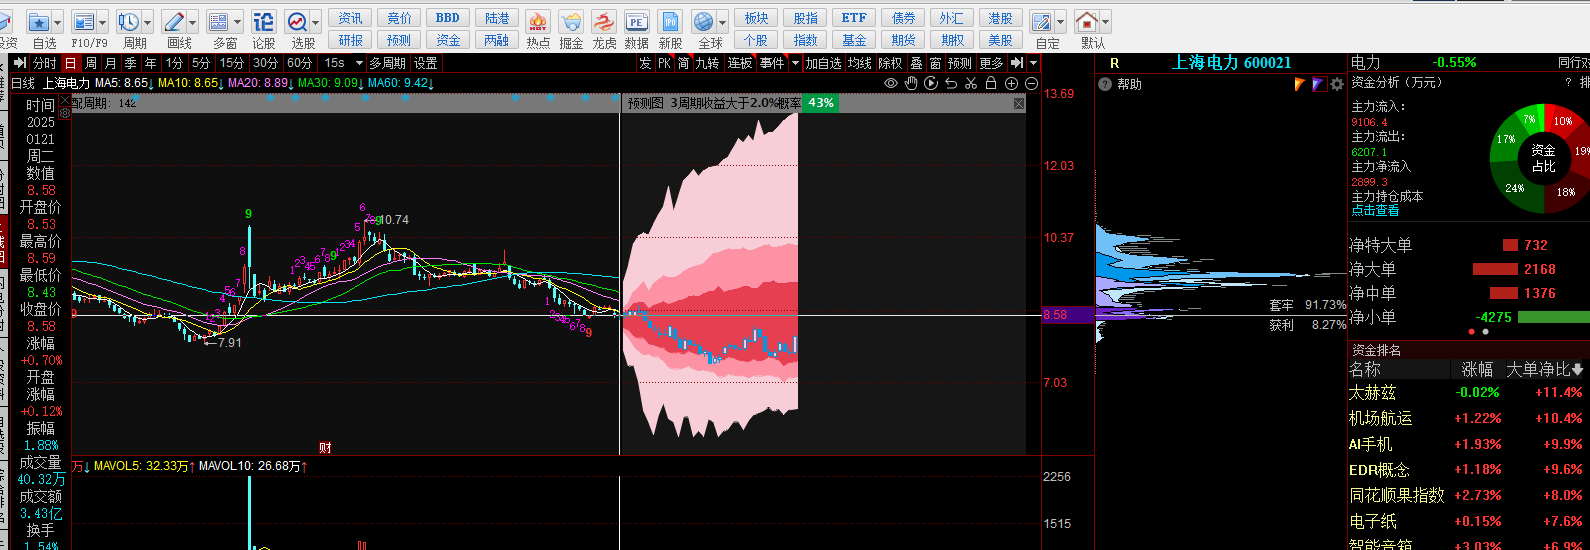Toggle 均线 moving average display
This screenshot has height=550, width=1590.
(859, 63)
